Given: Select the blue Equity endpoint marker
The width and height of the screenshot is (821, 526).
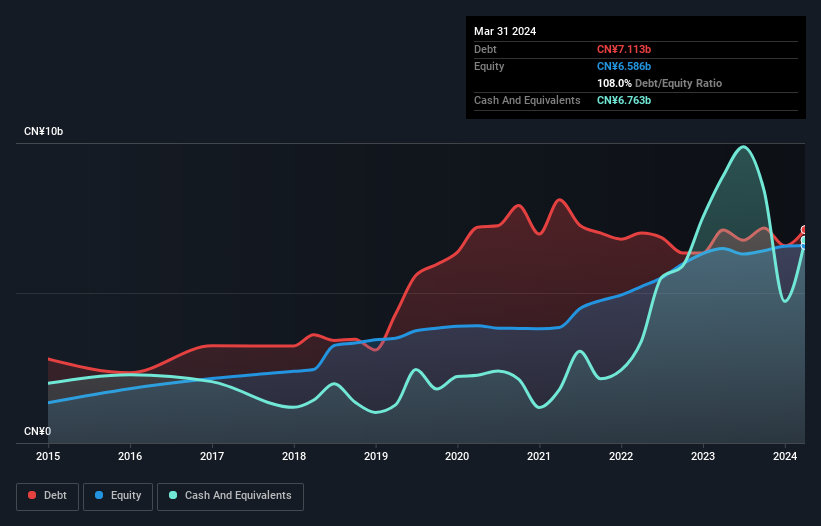Looking at the screenshot, I should 805,246.
